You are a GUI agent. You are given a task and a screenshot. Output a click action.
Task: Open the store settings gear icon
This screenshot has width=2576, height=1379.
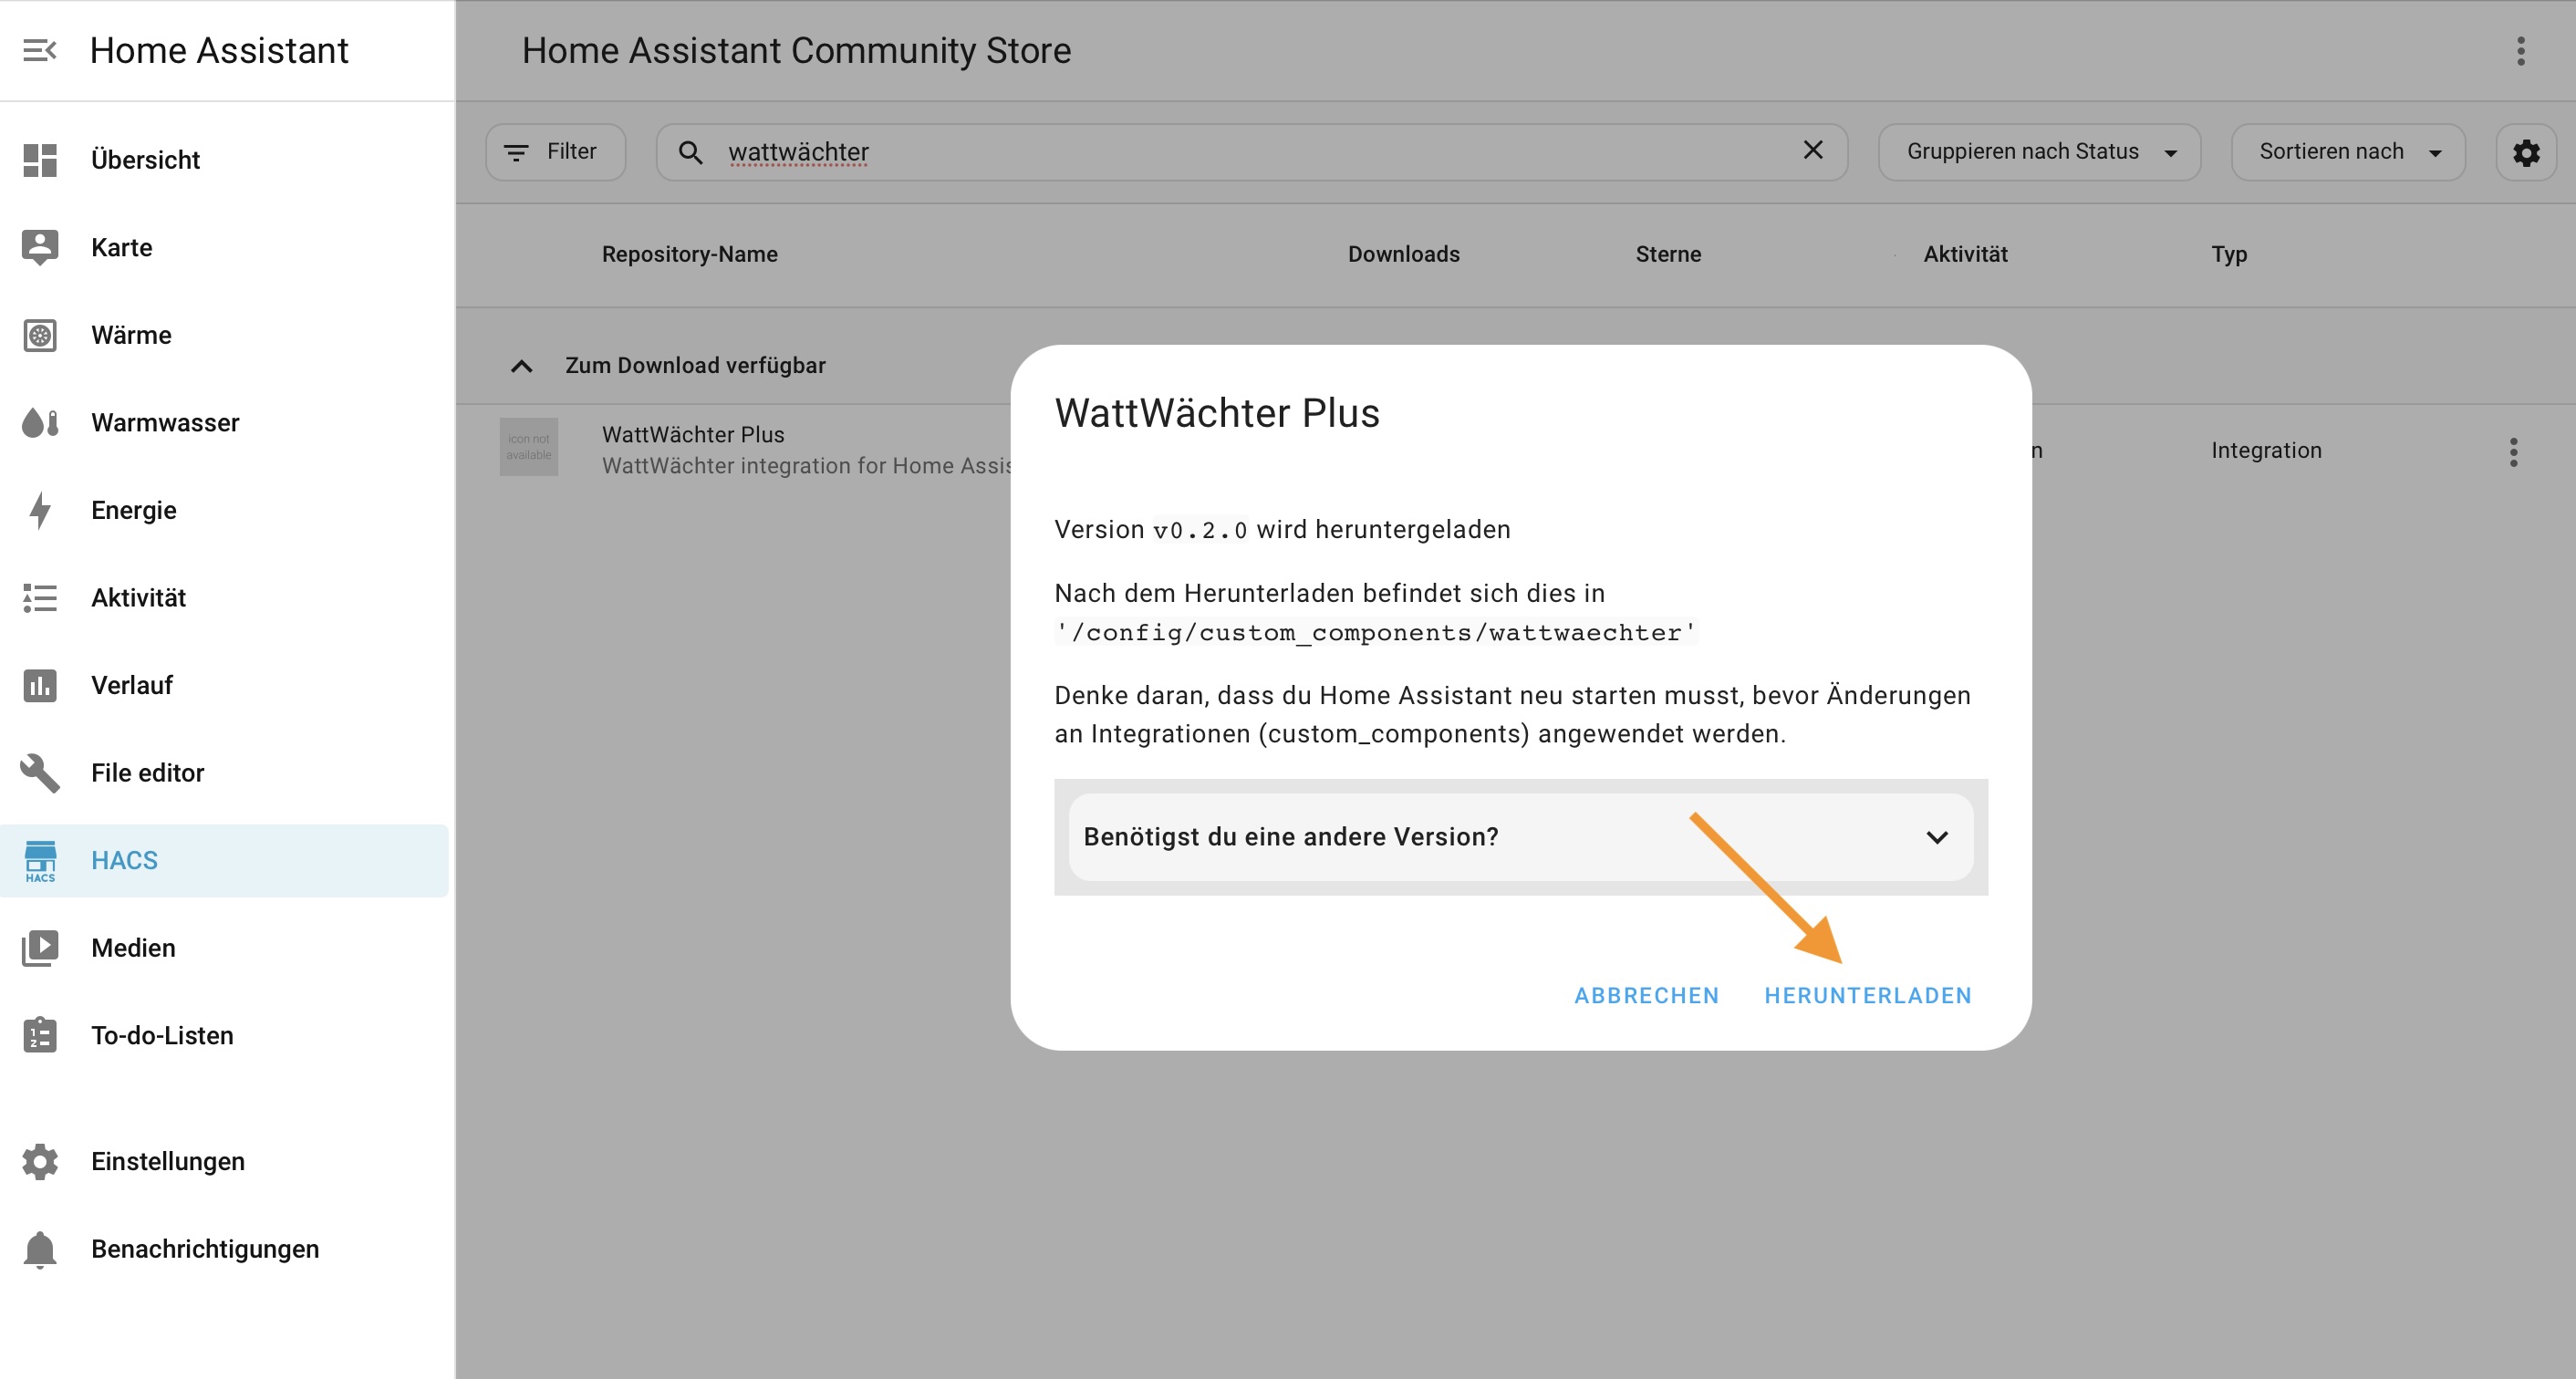pos(2525,152)
